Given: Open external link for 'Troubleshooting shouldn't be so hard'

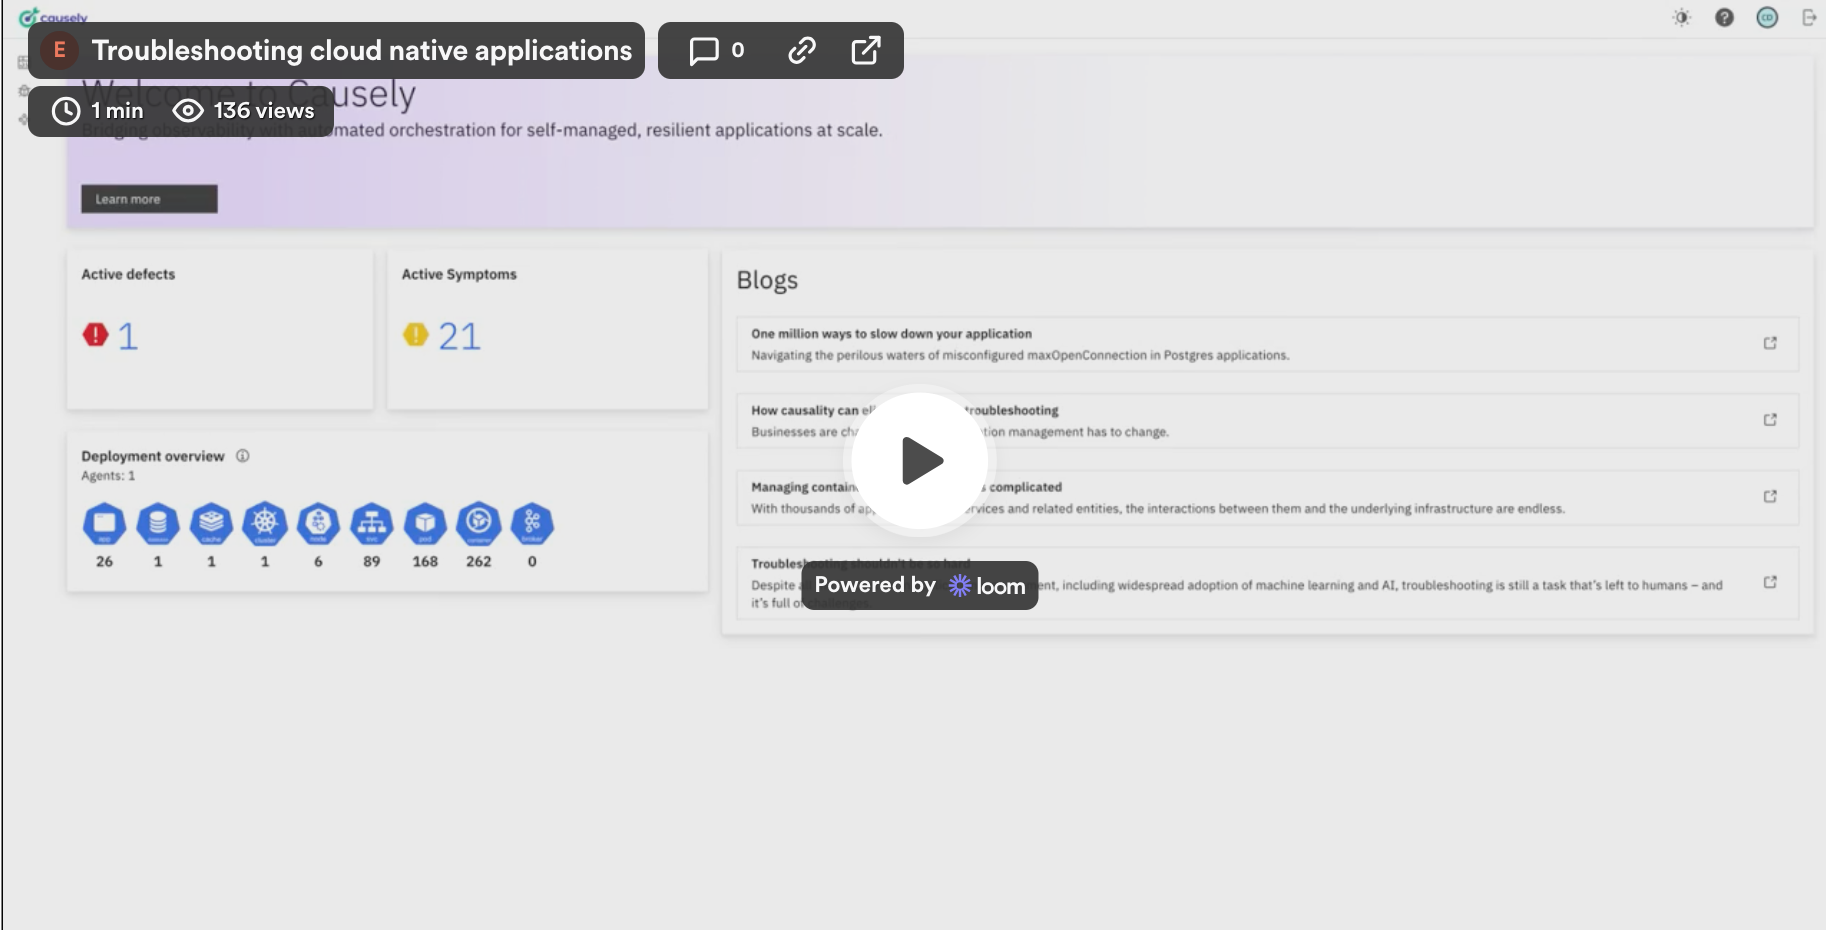Looking at the screenshot, I should click(1771, 581).
